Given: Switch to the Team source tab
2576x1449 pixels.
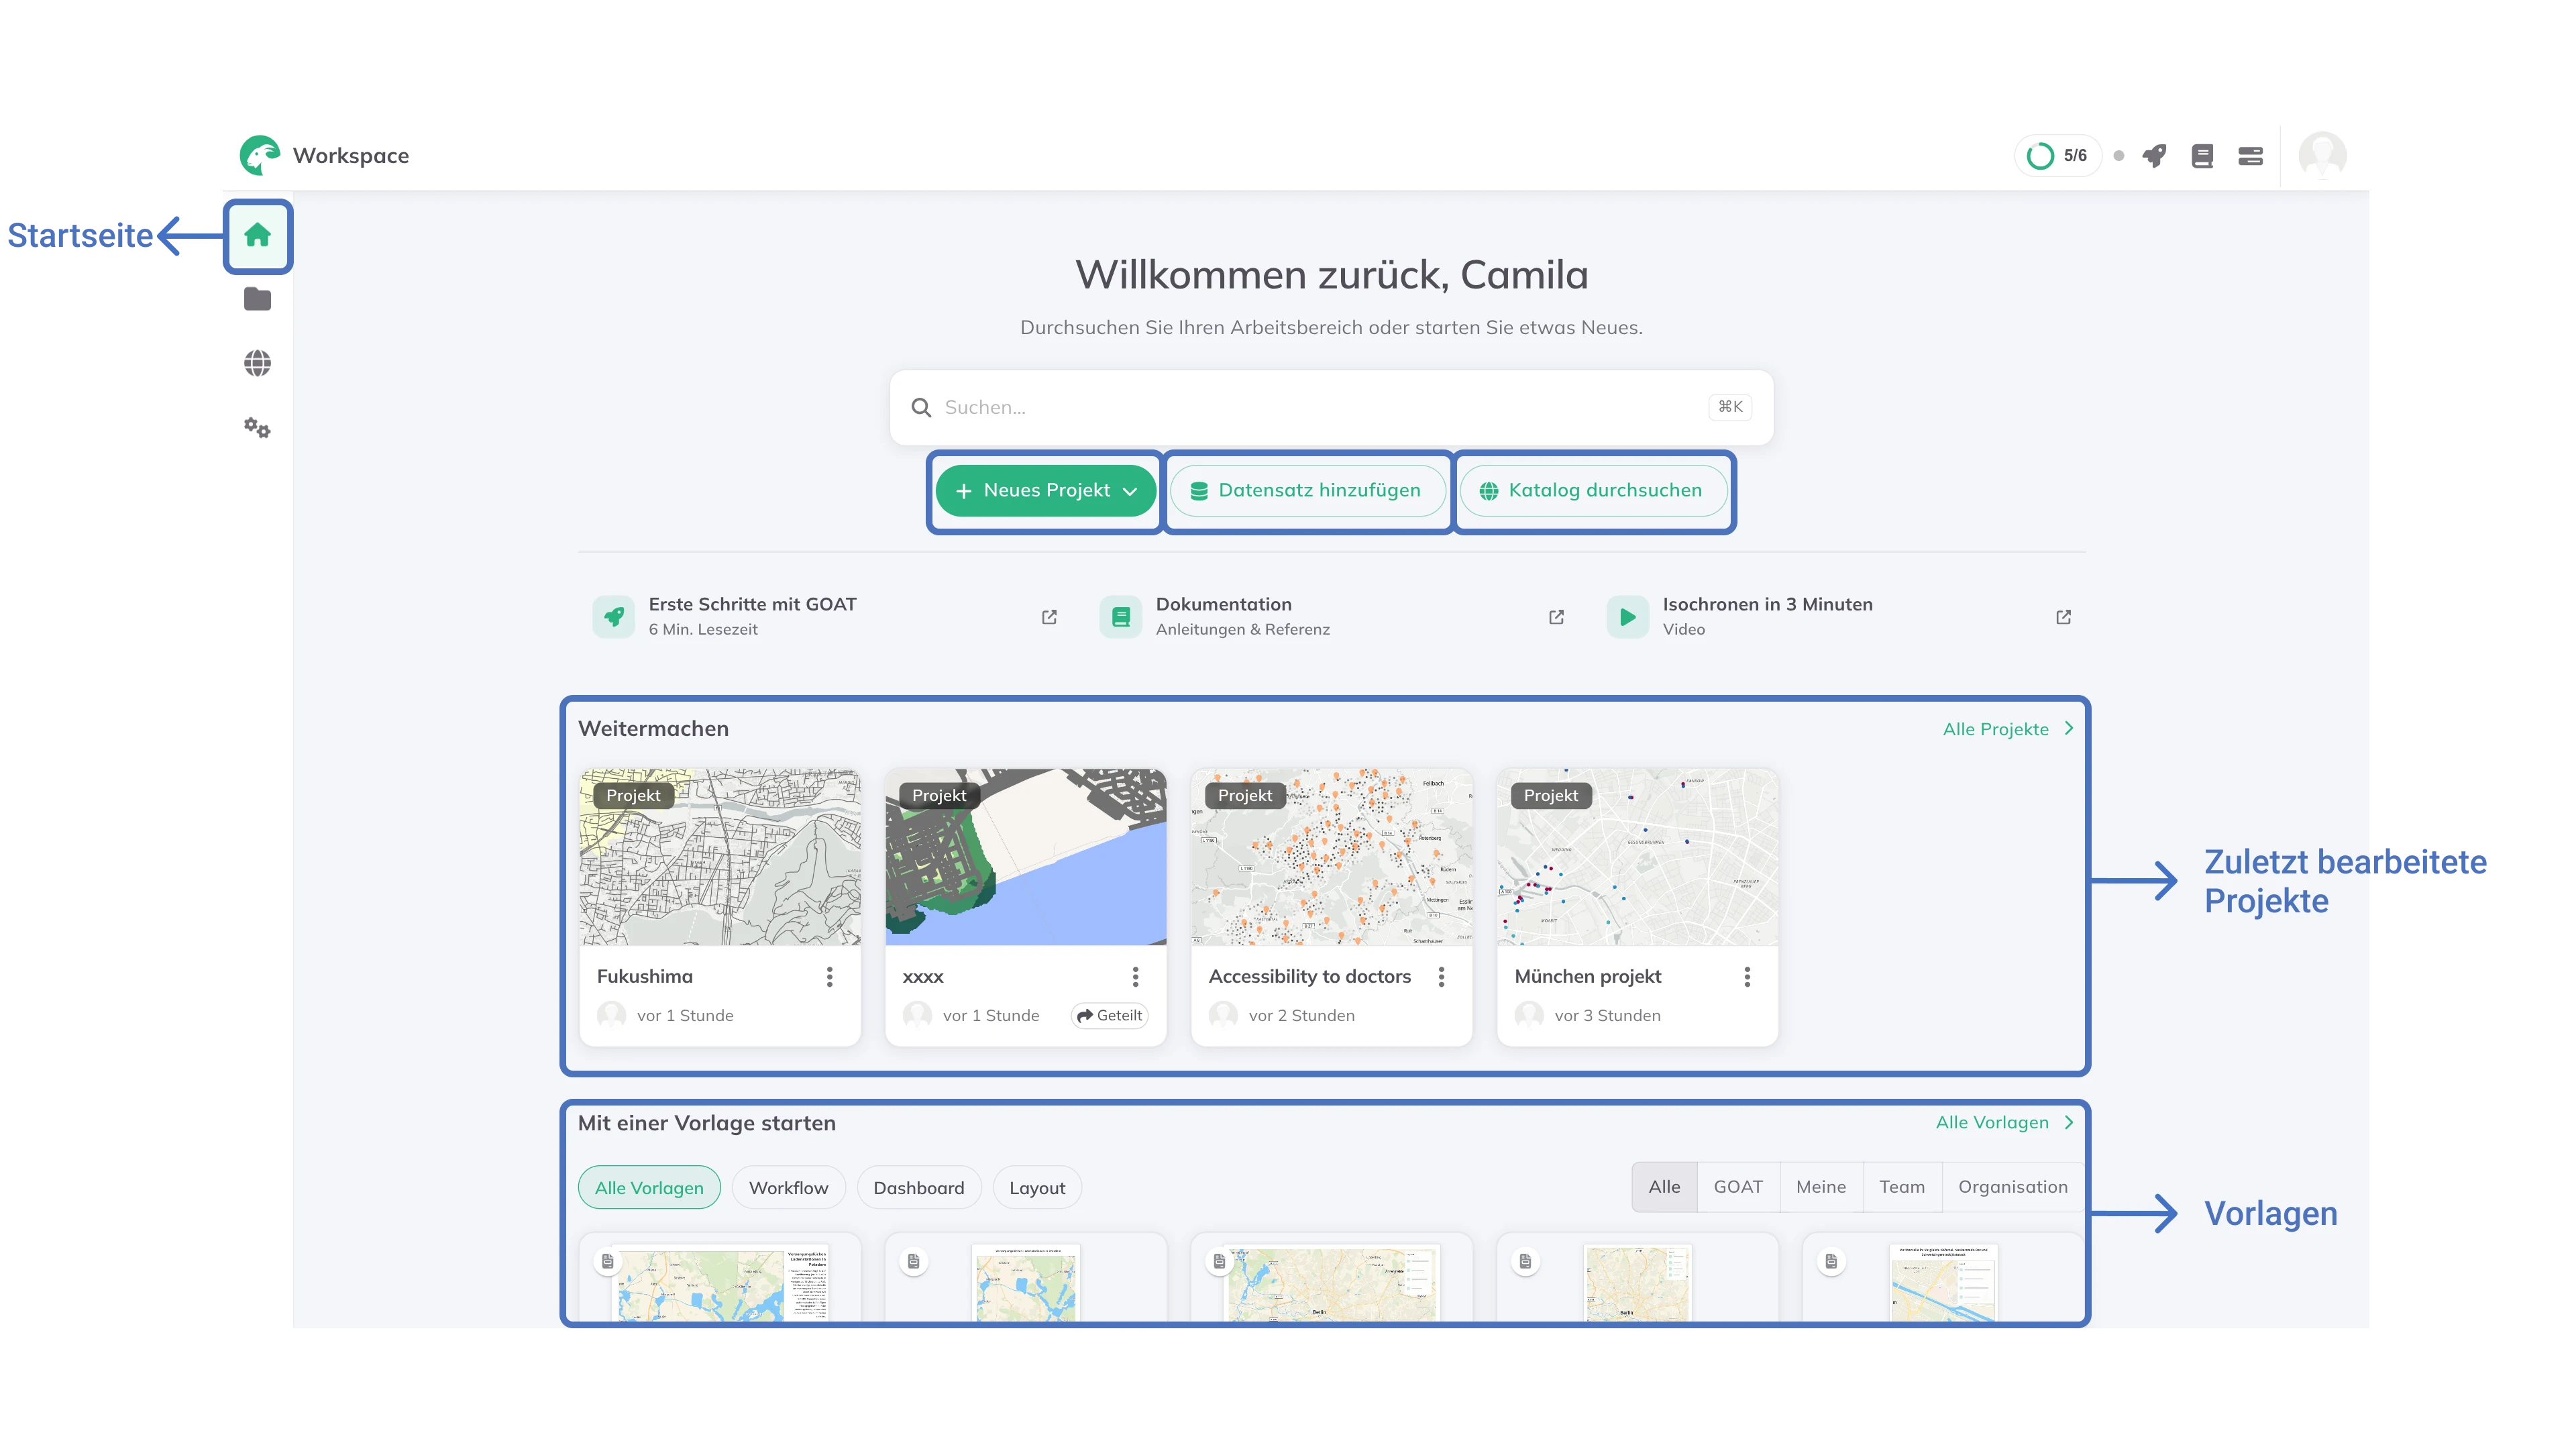Looking at the screenshot, I should [x=1902, y=1187].
